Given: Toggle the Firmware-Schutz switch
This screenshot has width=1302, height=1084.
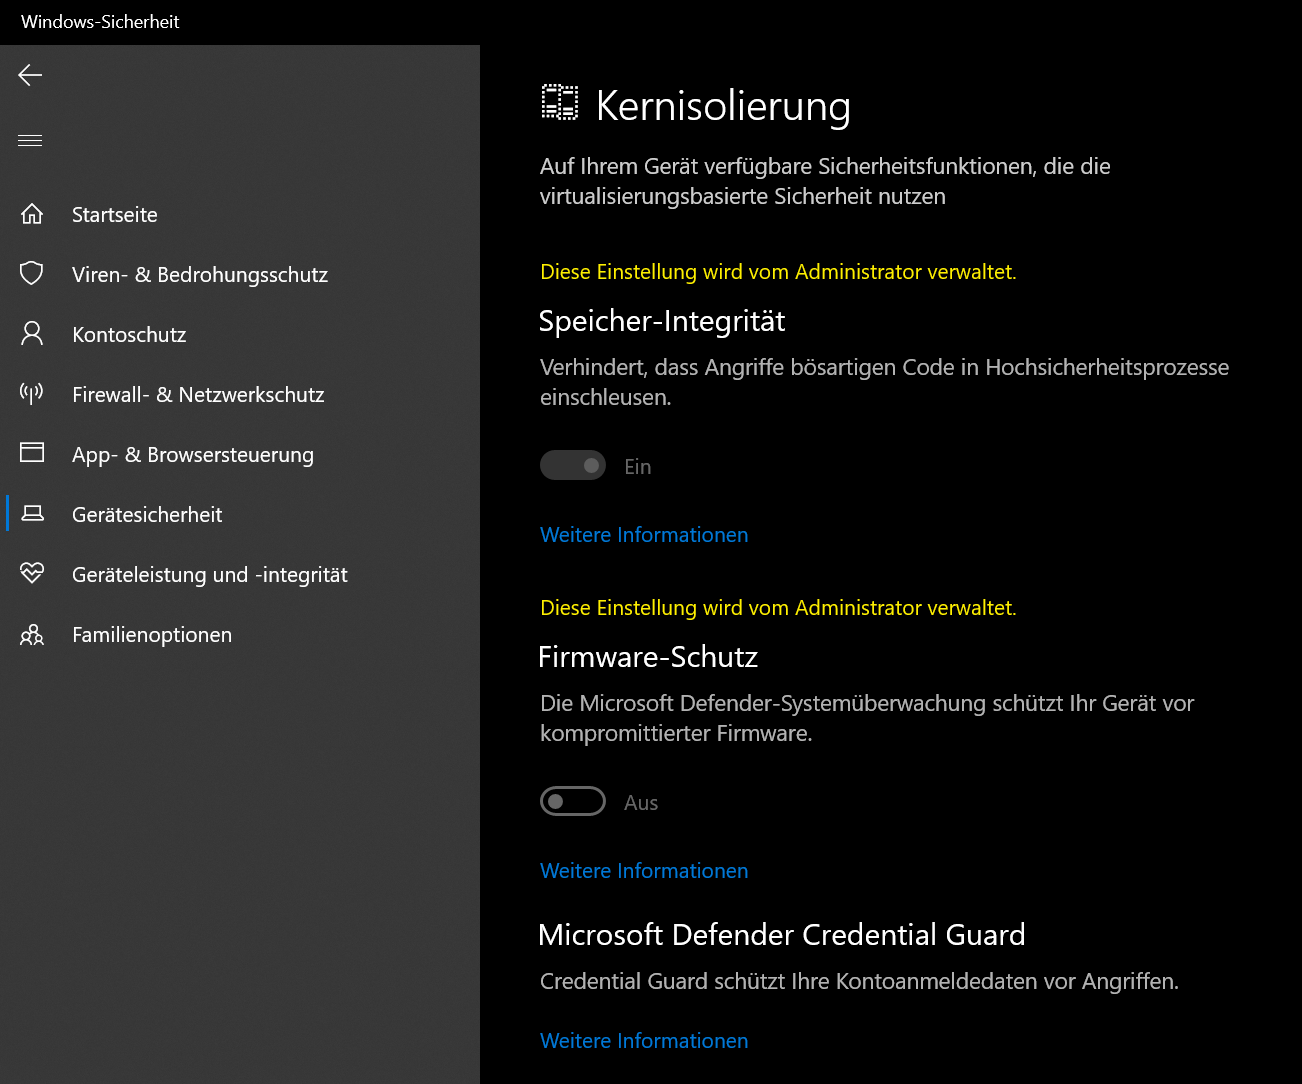Looking at the screenshot, I should coord(573,801).
